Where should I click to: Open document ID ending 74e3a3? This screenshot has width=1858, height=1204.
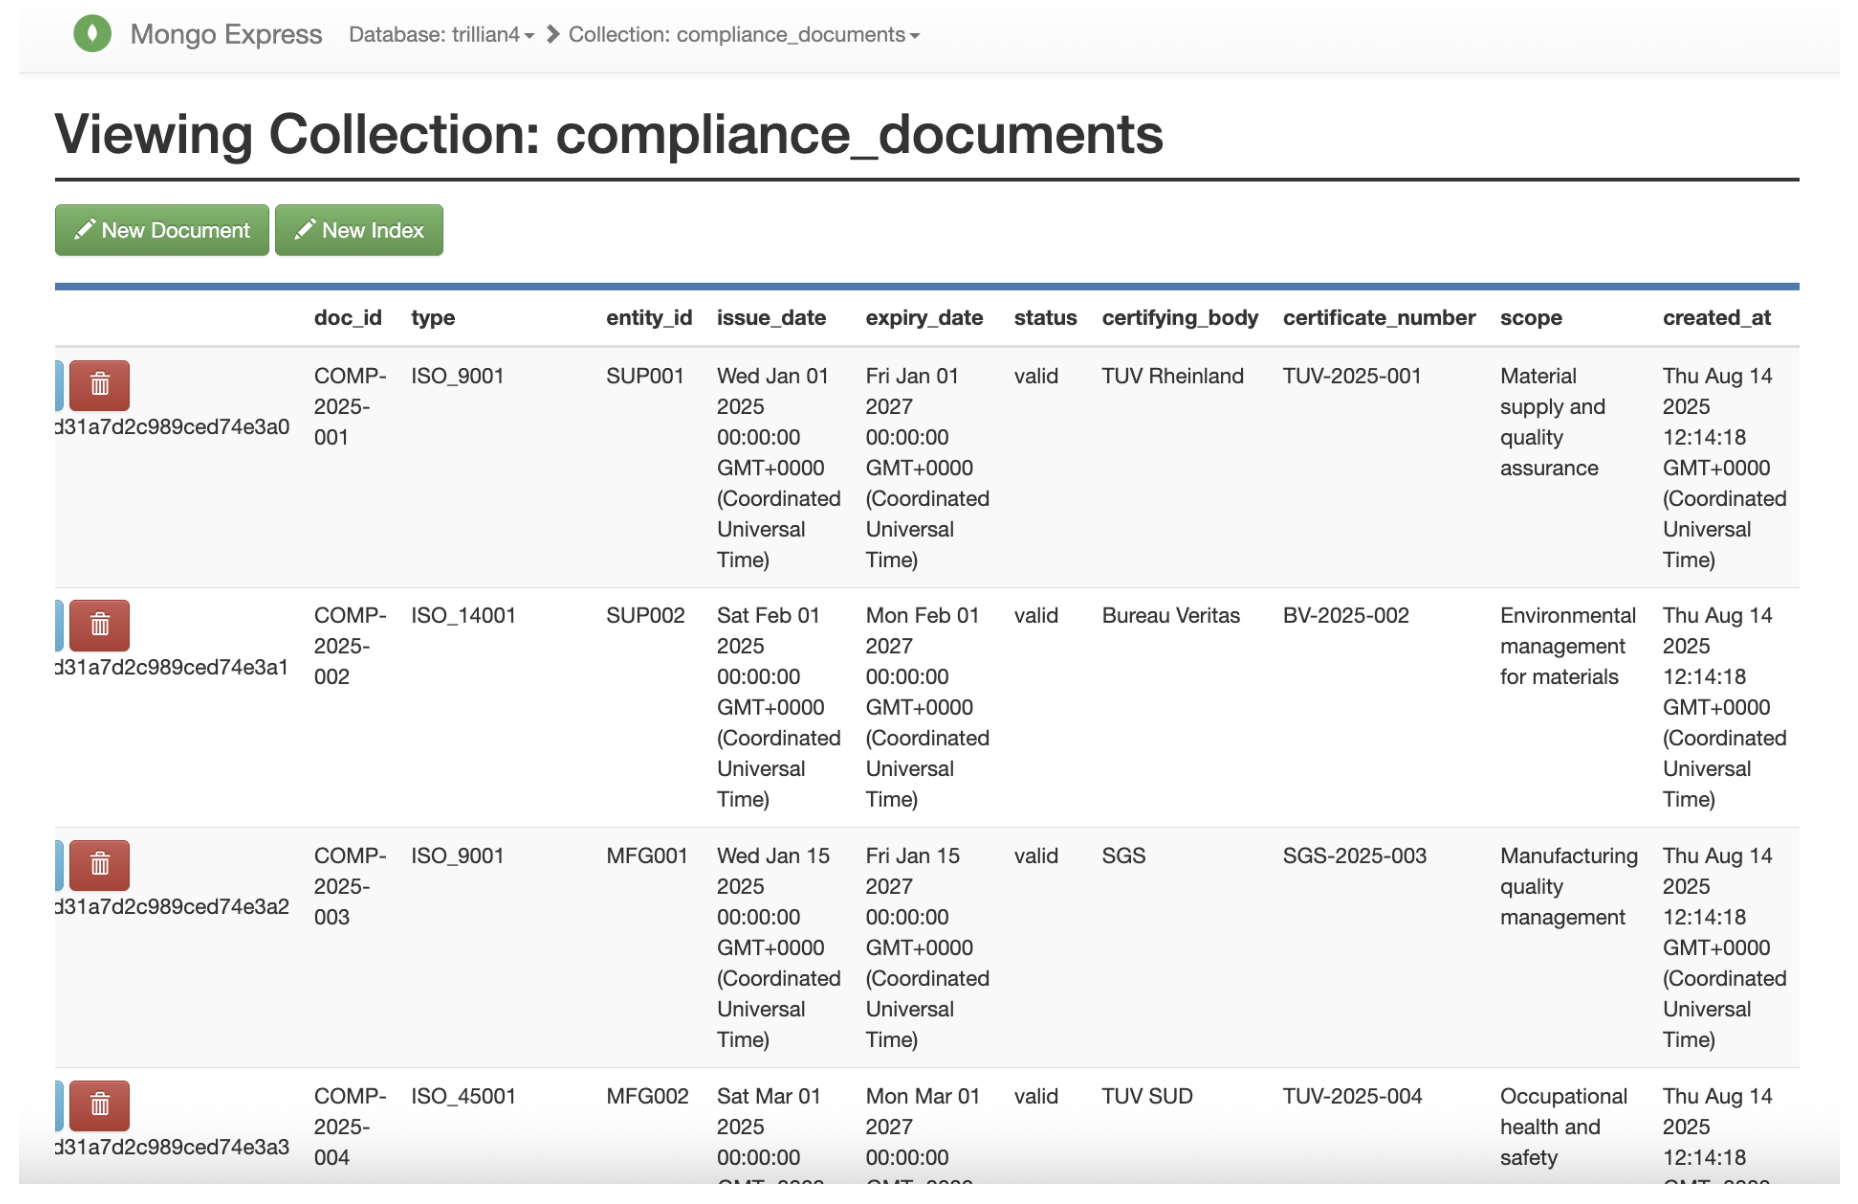(x=172, y=1147)
